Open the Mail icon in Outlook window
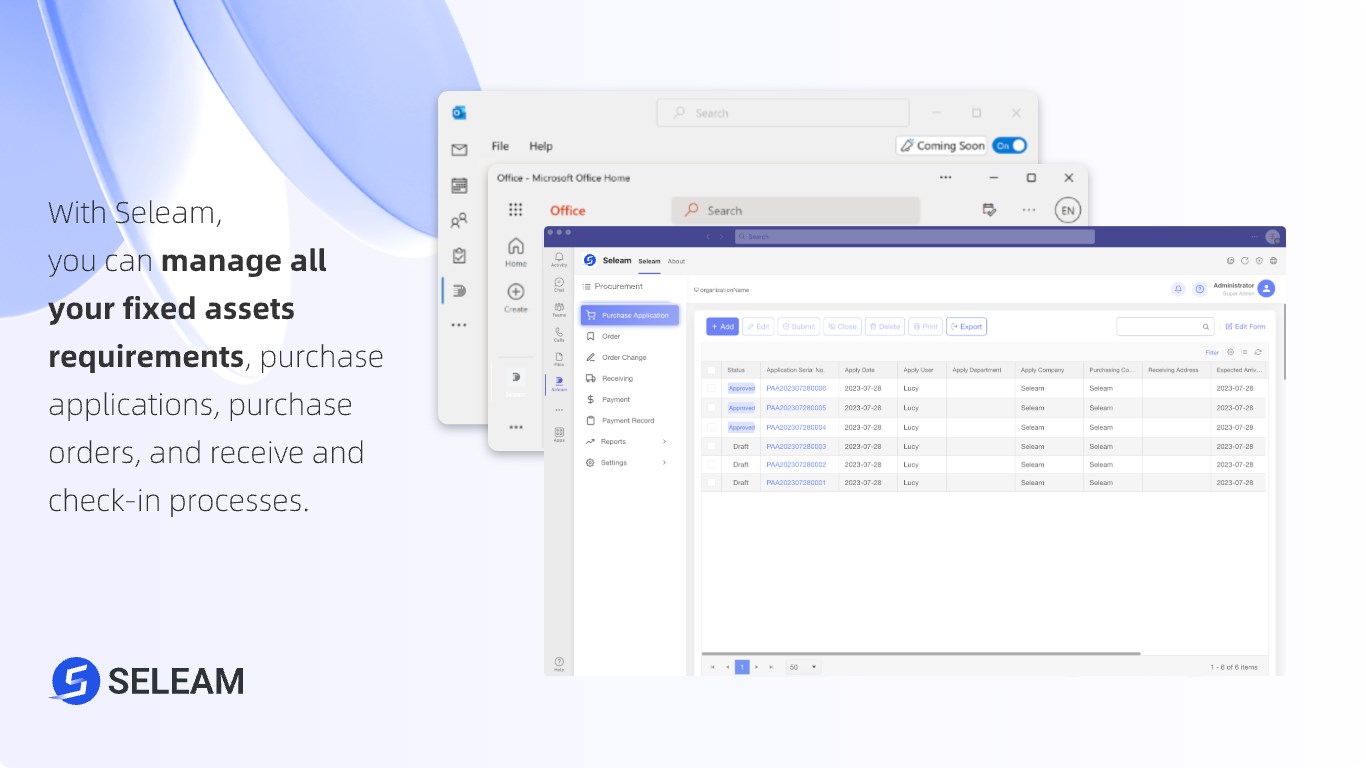The width and height of the screenshot is (1366, 768). click(x=459, y=150)
